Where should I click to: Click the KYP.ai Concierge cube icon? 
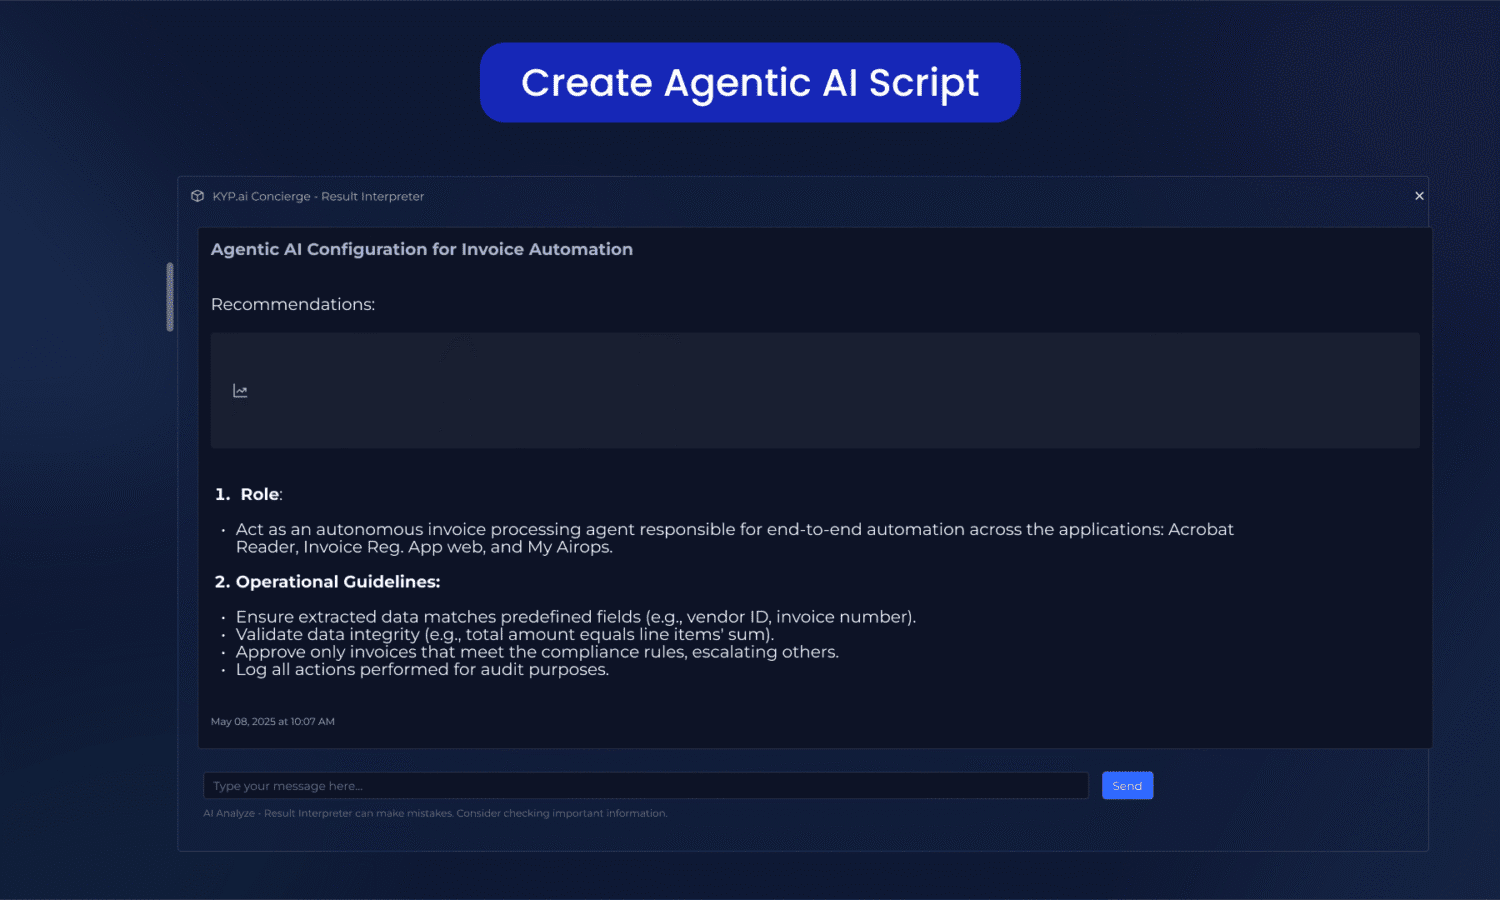pyautogui.click(x=197, y=196)
